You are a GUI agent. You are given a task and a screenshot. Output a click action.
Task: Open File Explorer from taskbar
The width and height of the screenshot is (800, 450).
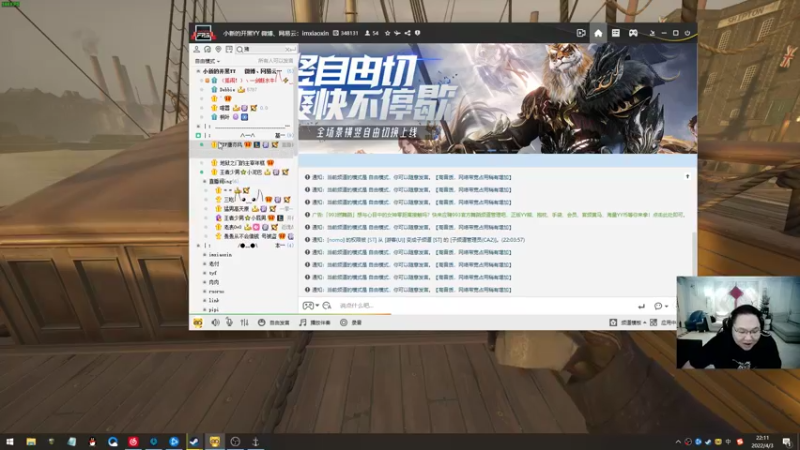31,441
